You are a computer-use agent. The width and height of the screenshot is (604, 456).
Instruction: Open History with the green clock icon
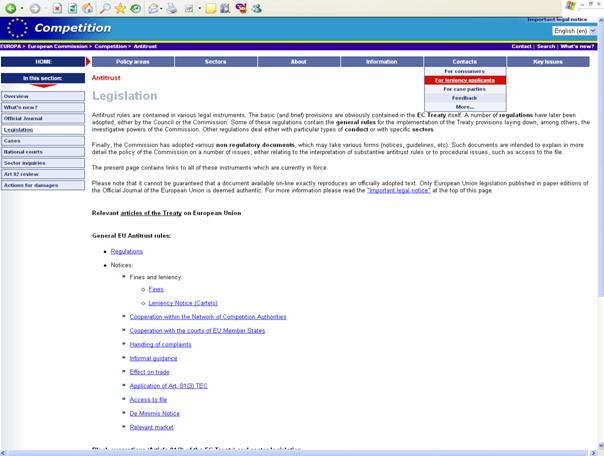pyautogui.click(x=136, y=8)
